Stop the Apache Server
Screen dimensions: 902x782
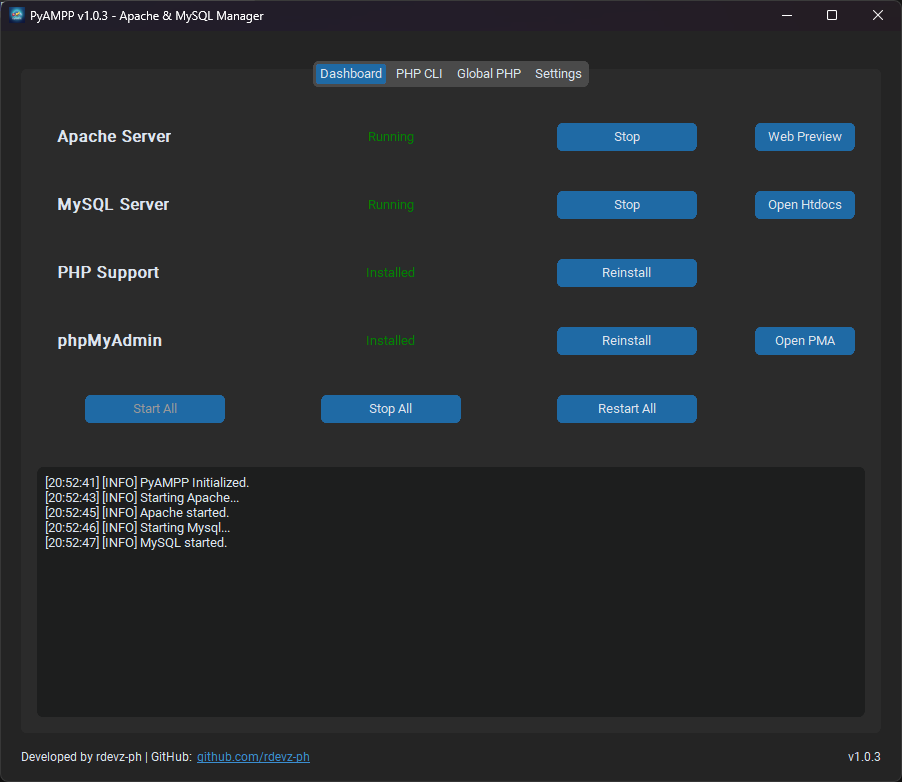tap(626, 136)
